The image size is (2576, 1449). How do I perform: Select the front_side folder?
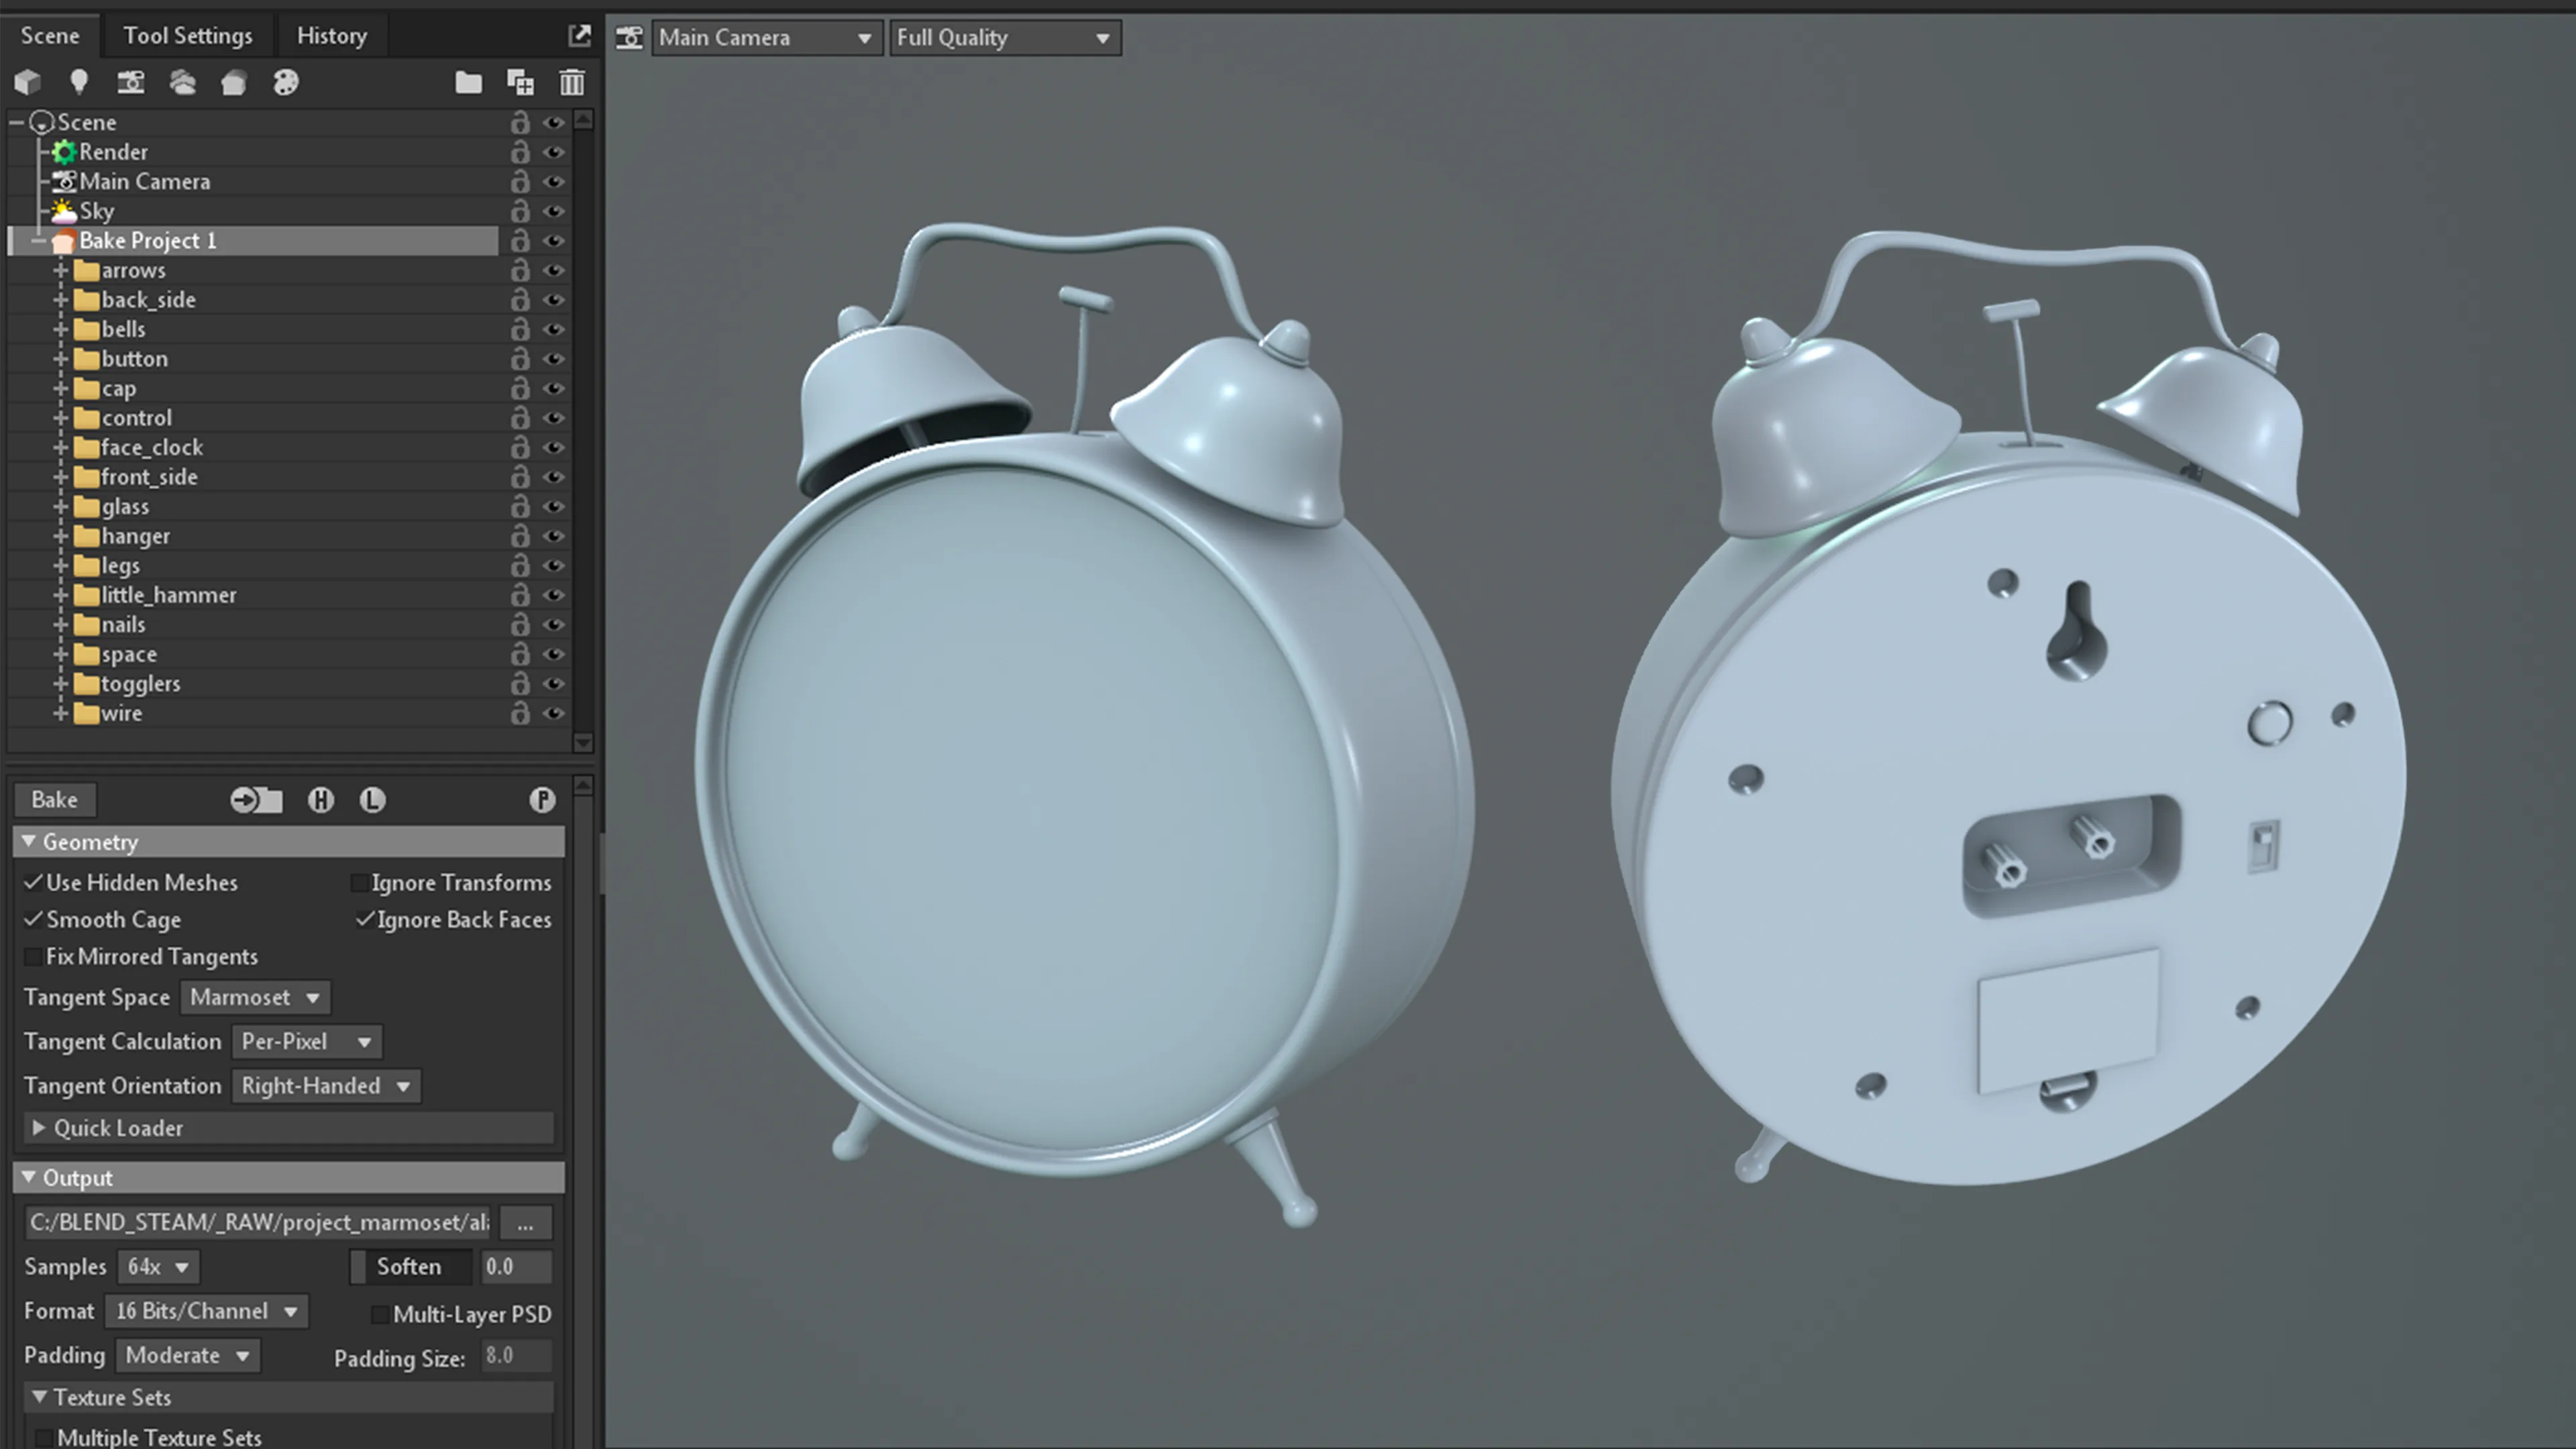coord(149,477)
